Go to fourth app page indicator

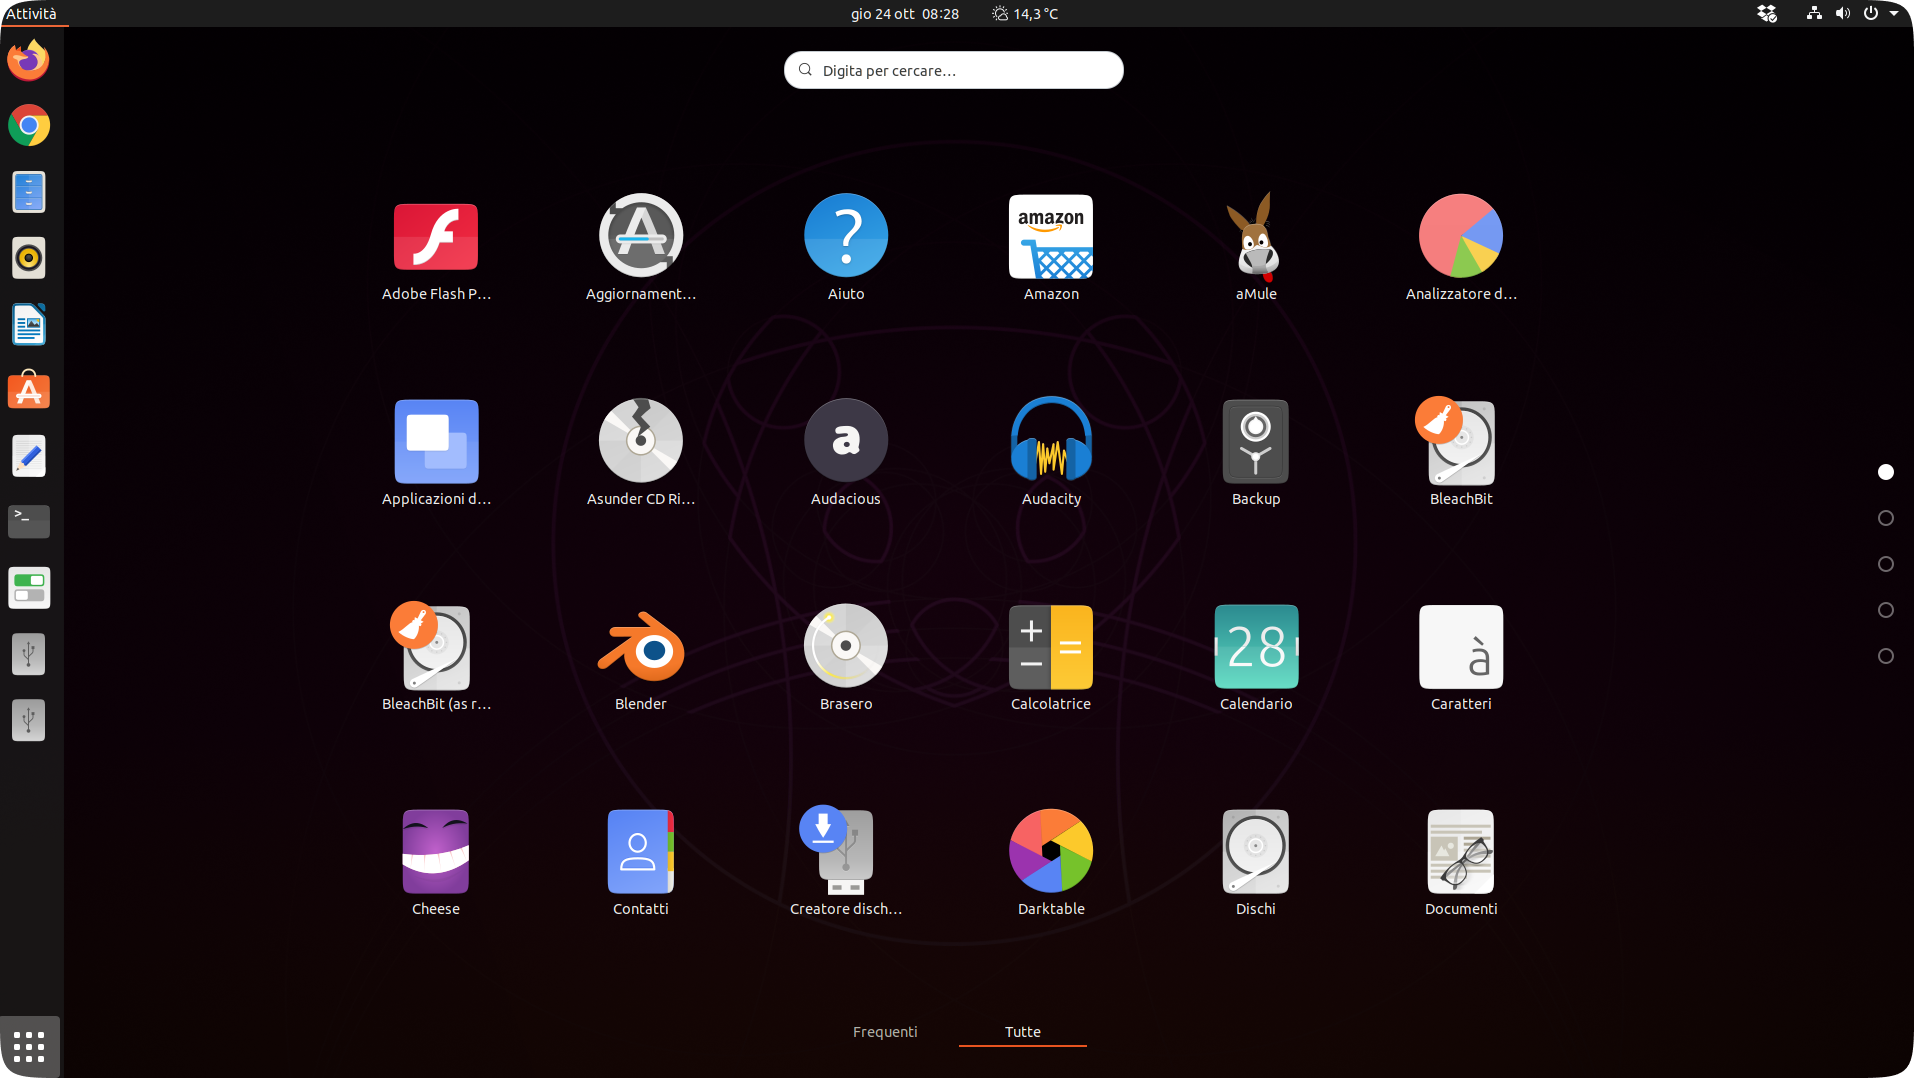click(x=1886, y=610)
